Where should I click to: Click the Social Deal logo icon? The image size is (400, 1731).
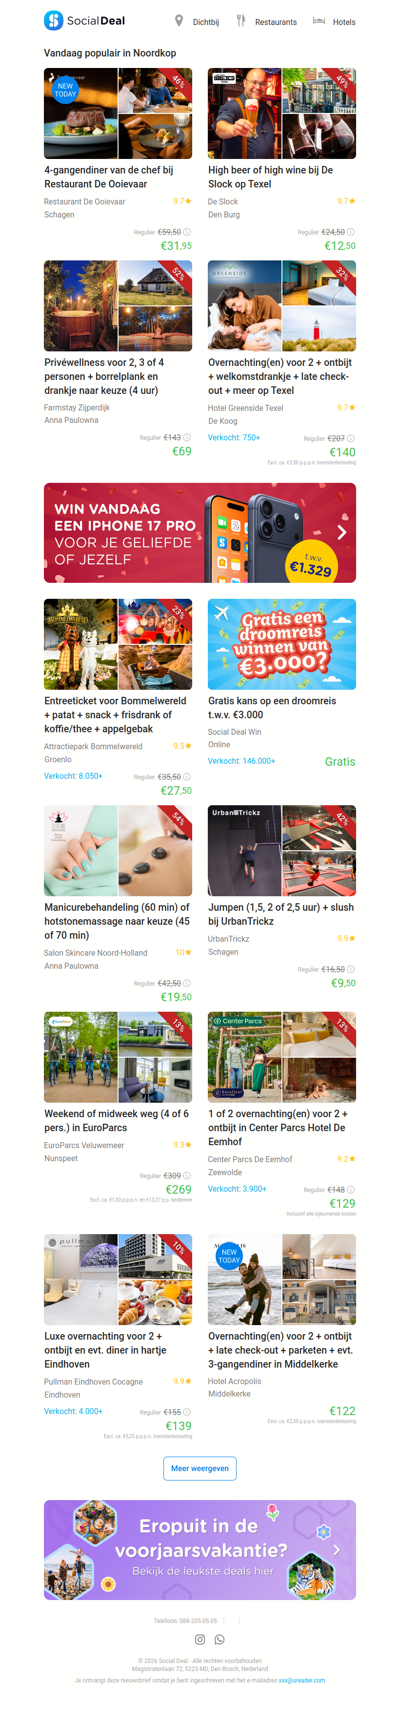[54, 20]
